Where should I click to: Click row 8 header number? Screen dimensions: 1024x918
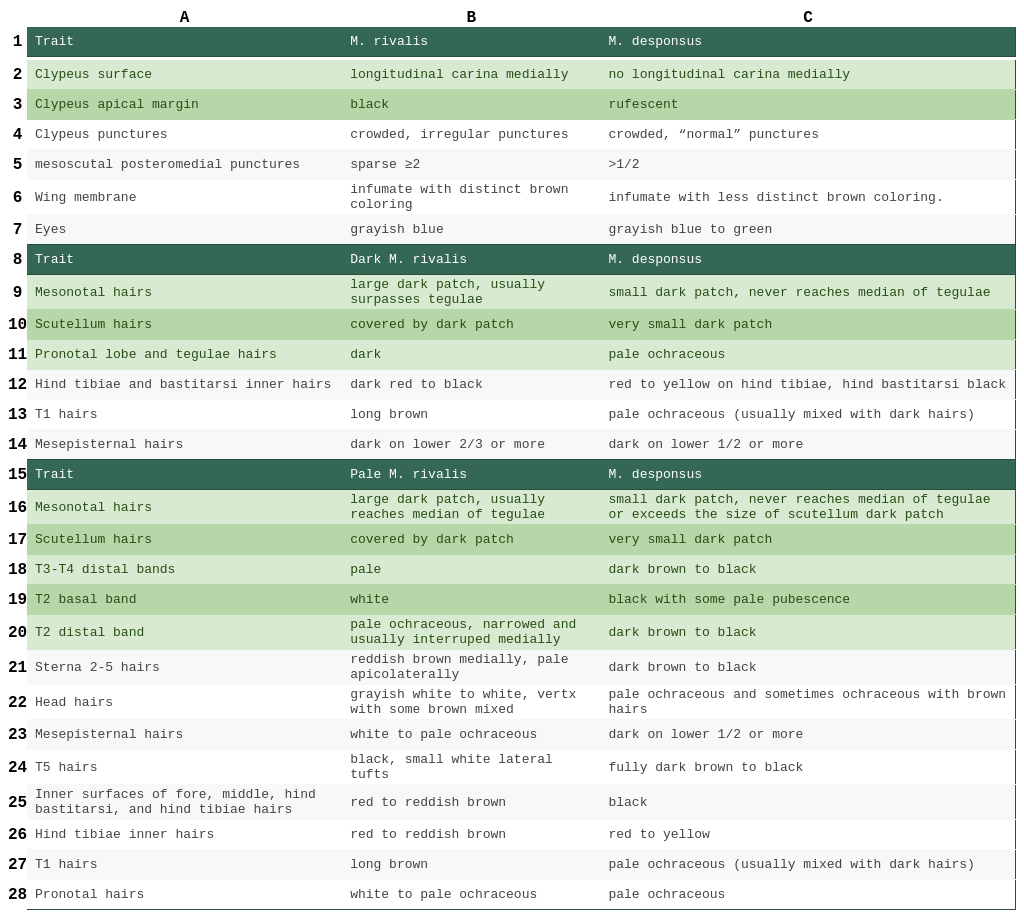tap(17, 260)
